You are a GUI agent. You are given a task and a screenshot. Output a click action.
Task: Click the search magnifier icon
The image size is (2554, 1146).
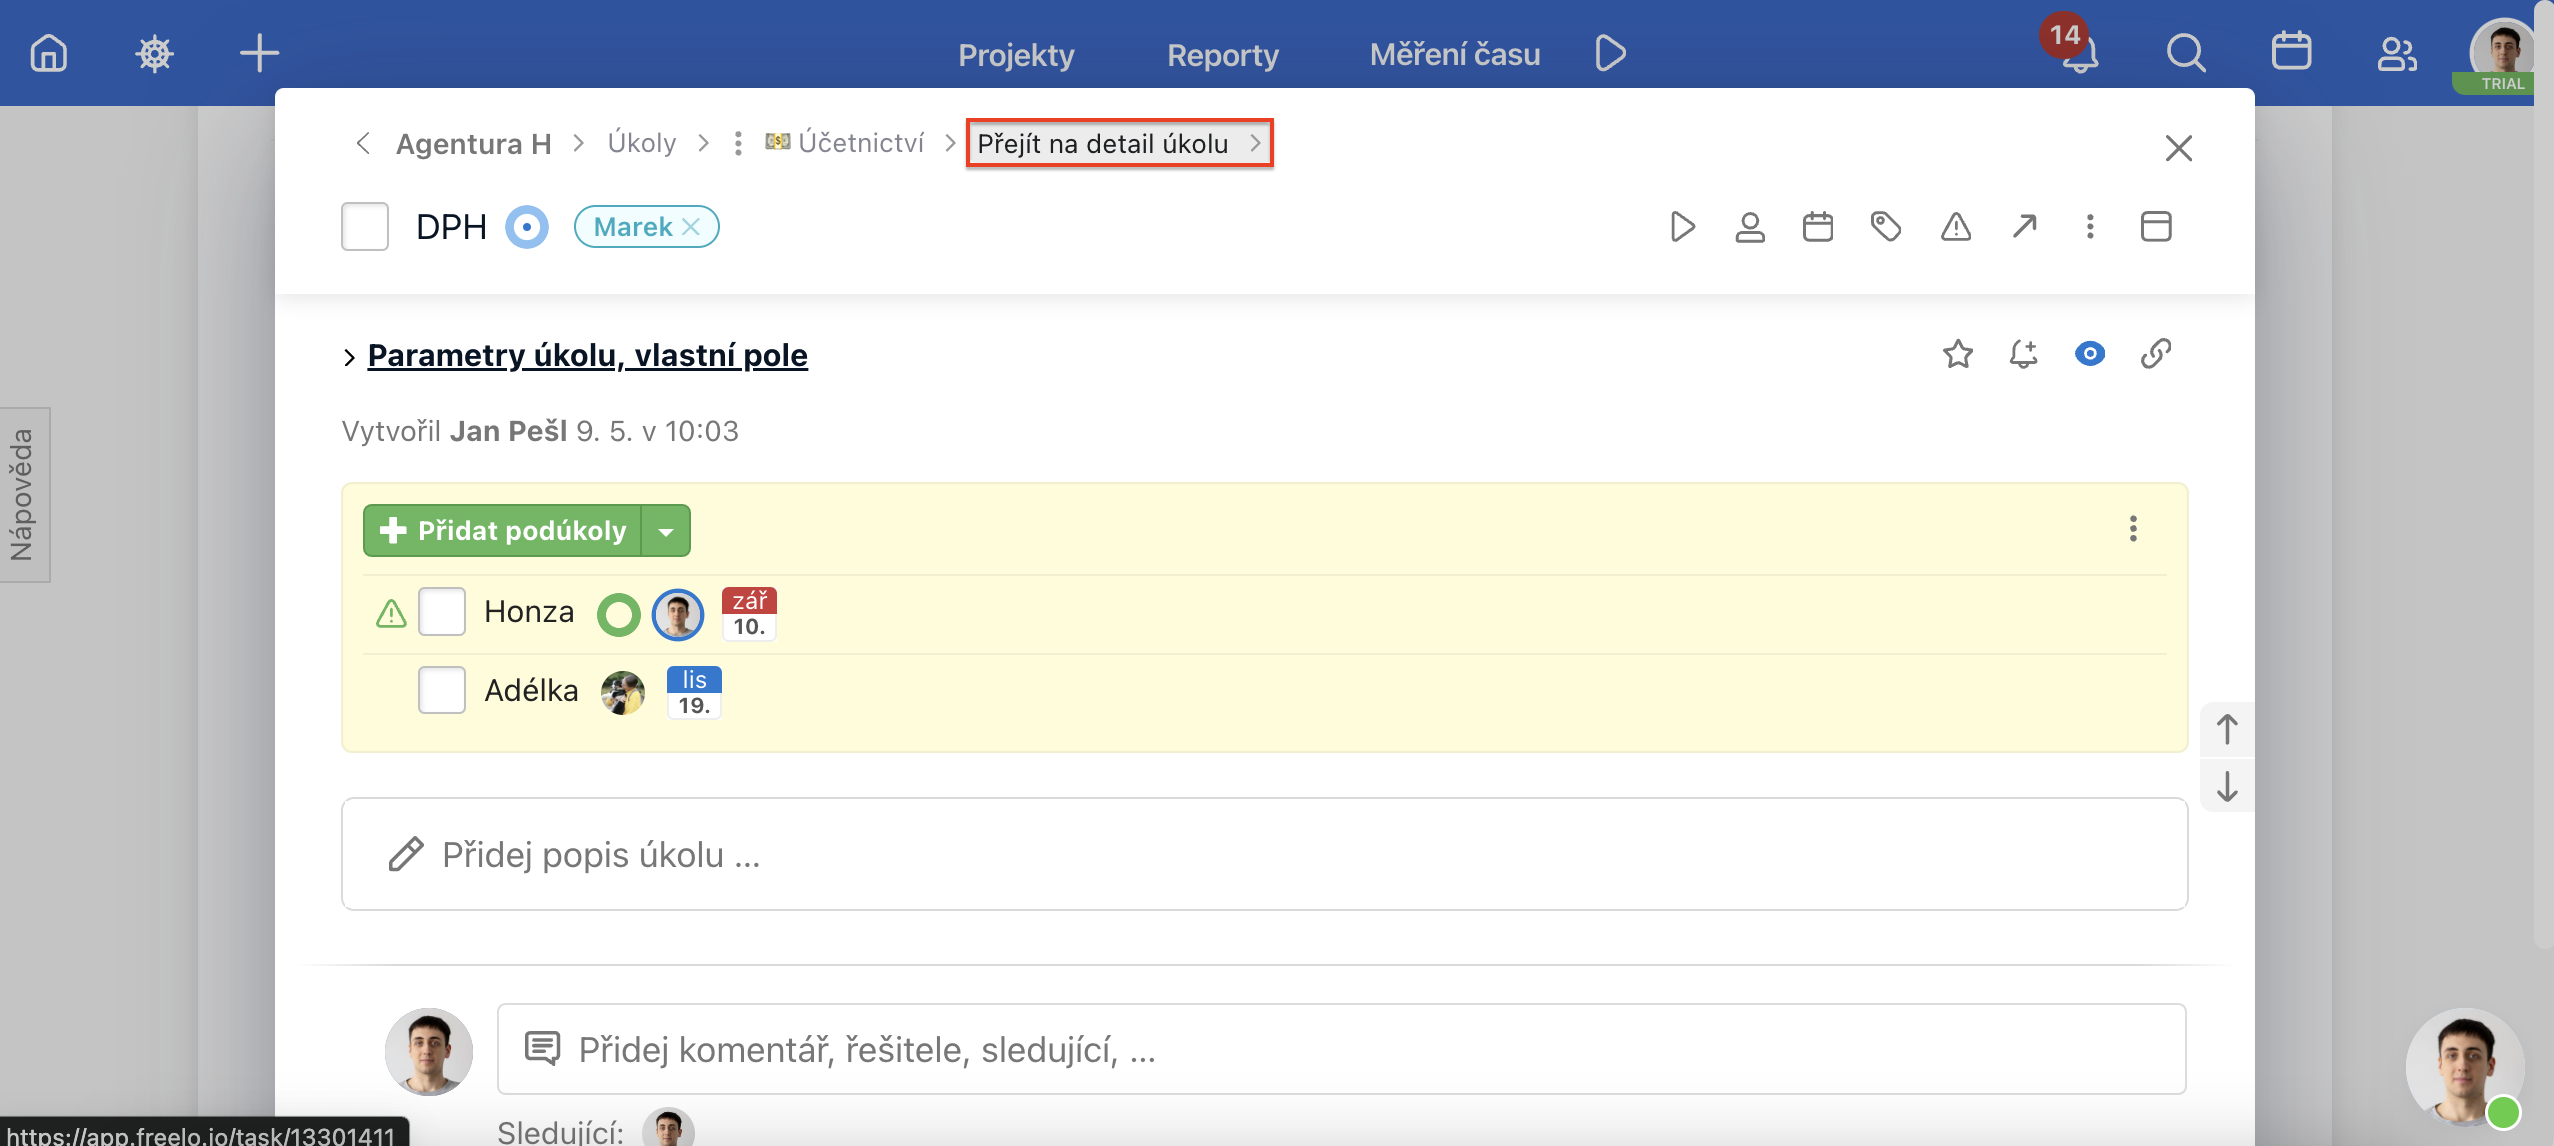pos(2185,53)
